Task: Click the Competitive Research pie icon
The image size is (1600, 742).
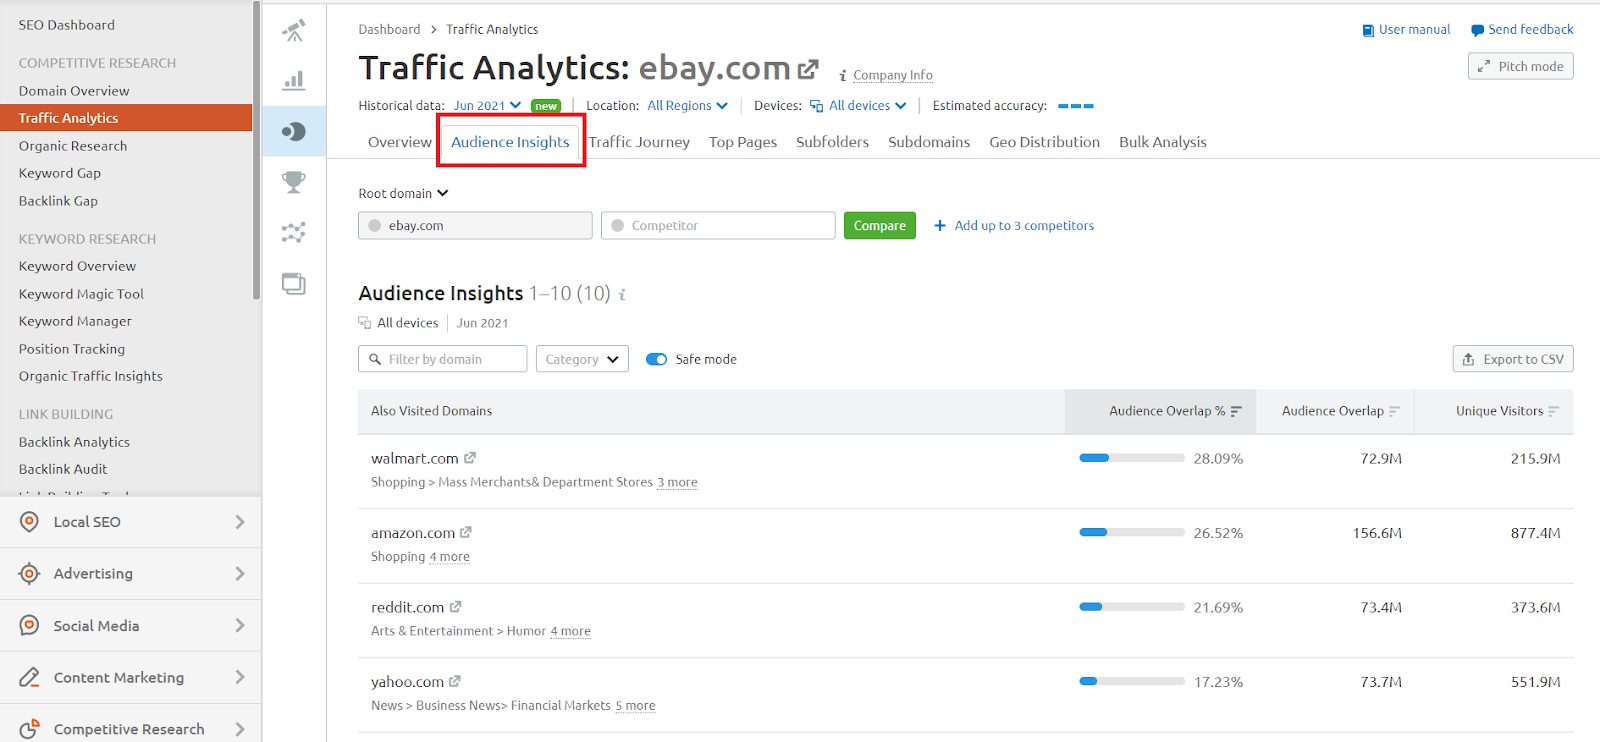Action: 30,728
